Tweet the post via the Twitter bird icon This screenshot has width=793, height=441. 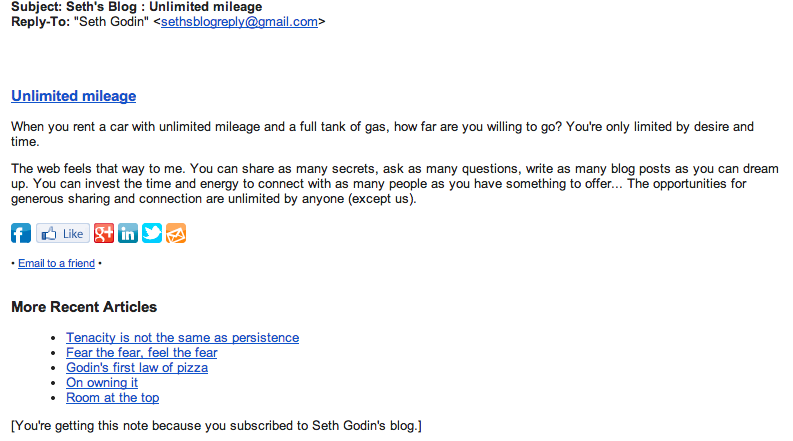coord(152,233)
